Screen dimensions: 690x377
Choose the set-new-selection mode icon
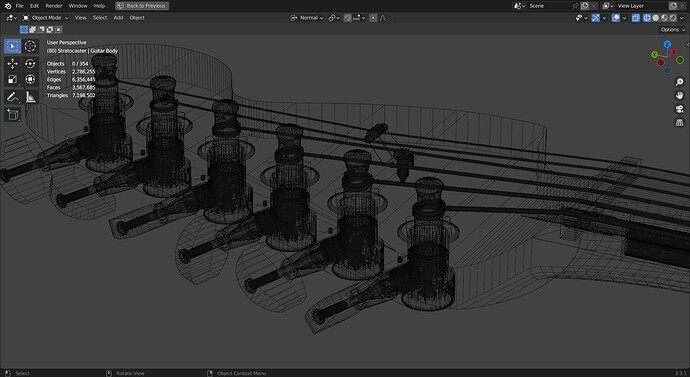[x=24, y=29]
